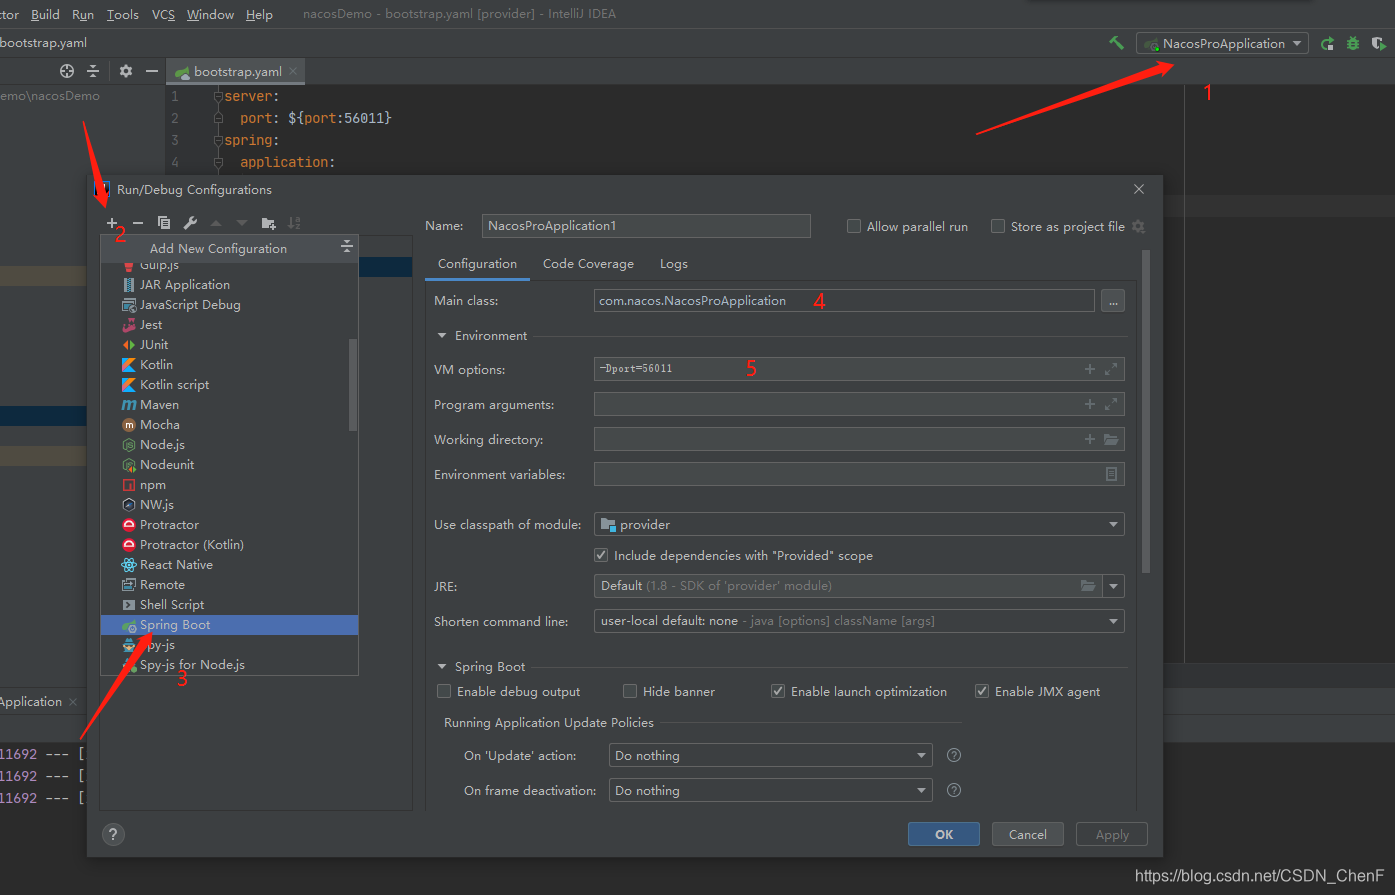Click the Remove Configuration minus icon

[138, 223]
